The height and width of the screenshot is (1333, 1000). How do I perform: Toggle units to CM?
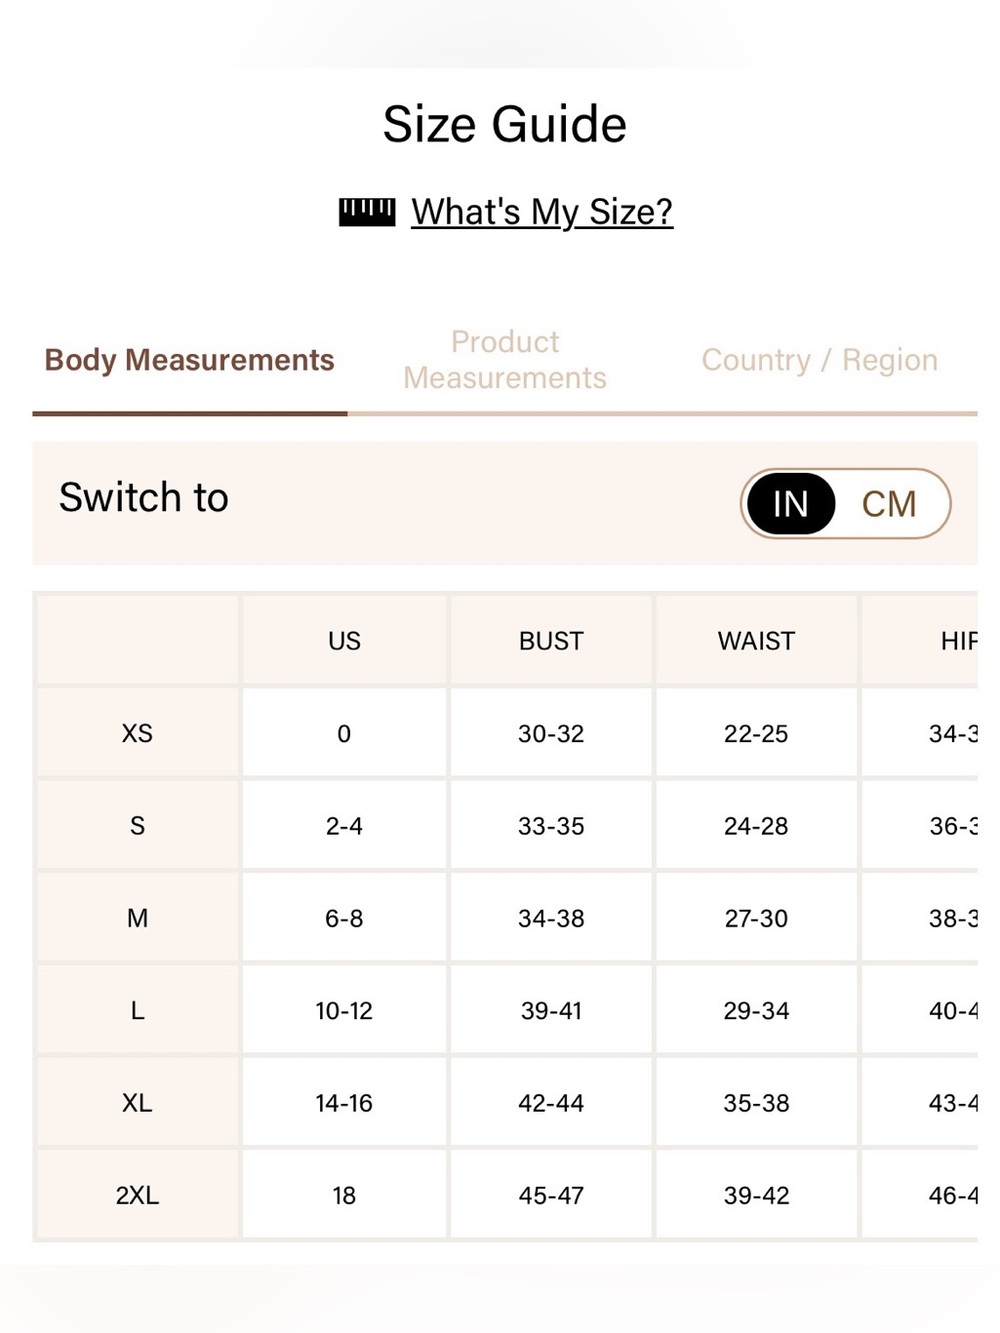pos(889,504)
